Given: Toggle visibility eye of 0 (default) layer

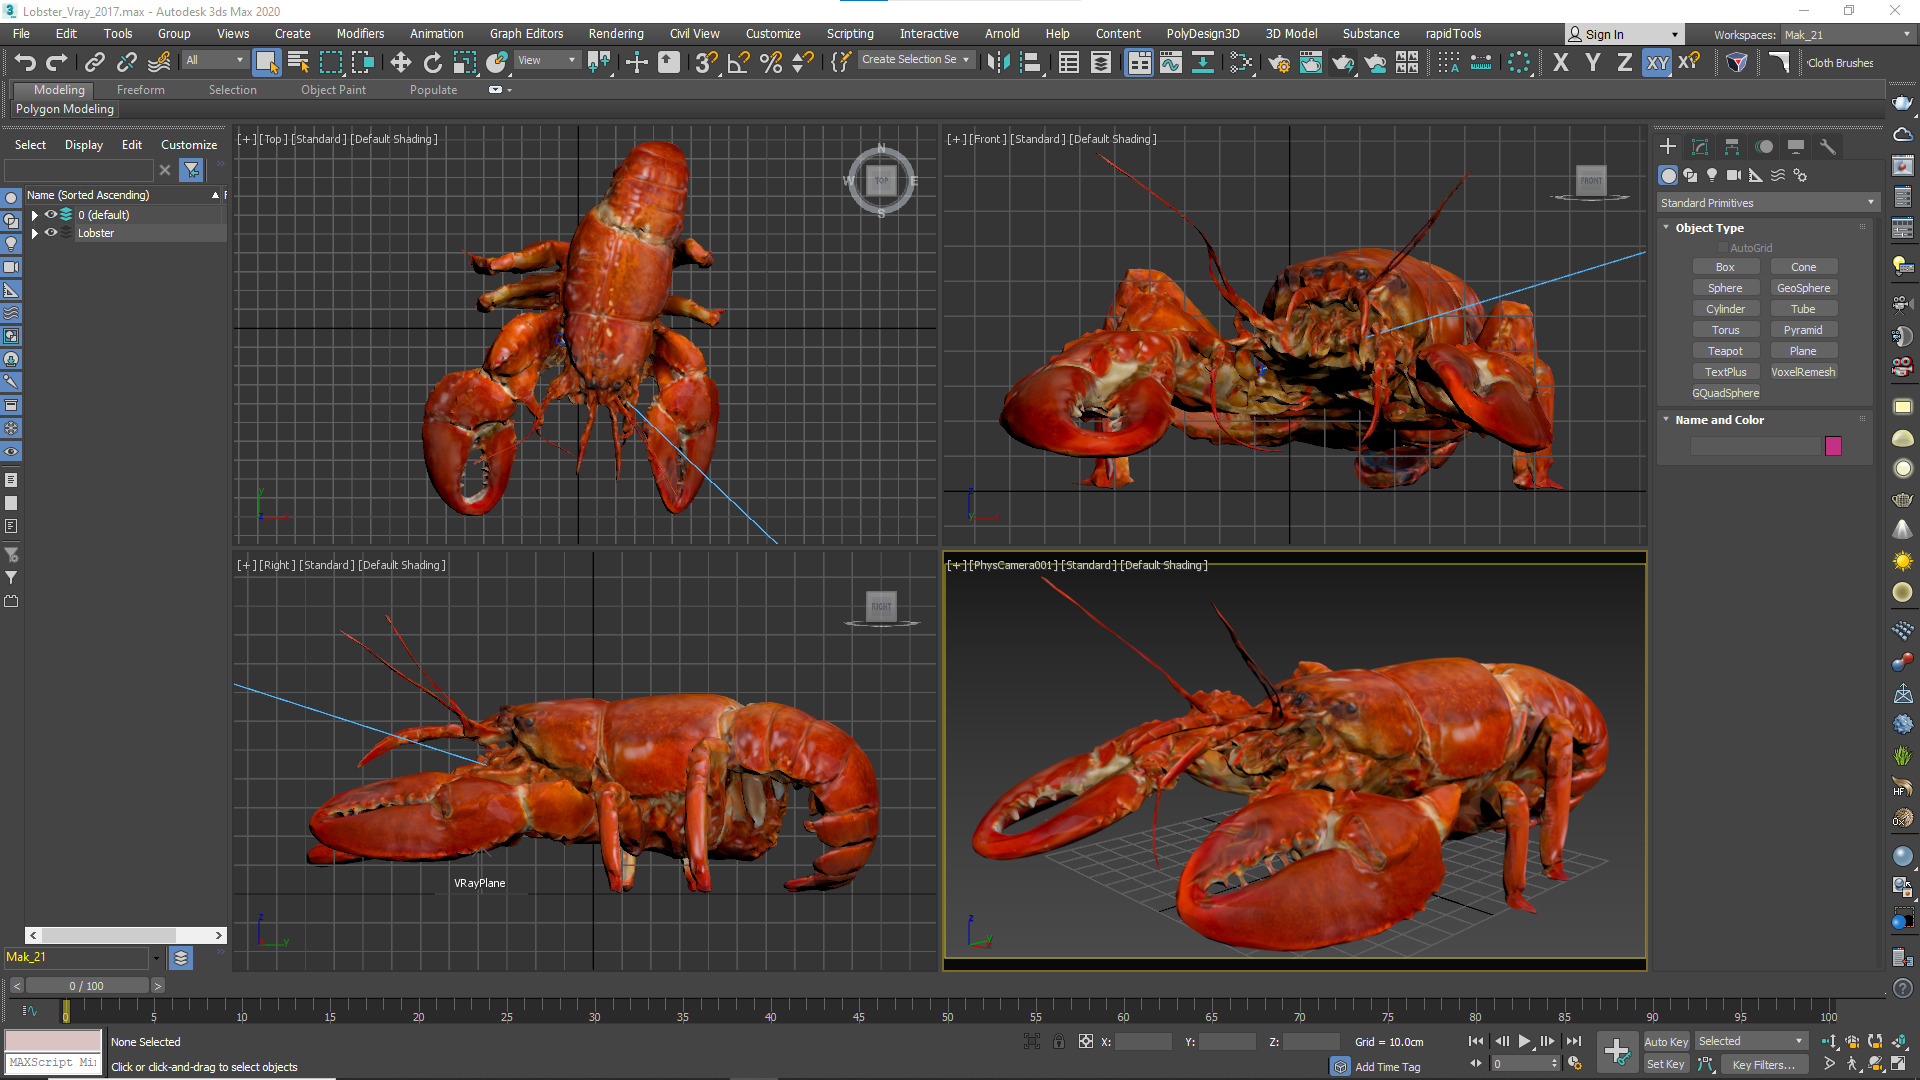Looking at the screenshot, I should coord(51,215).
